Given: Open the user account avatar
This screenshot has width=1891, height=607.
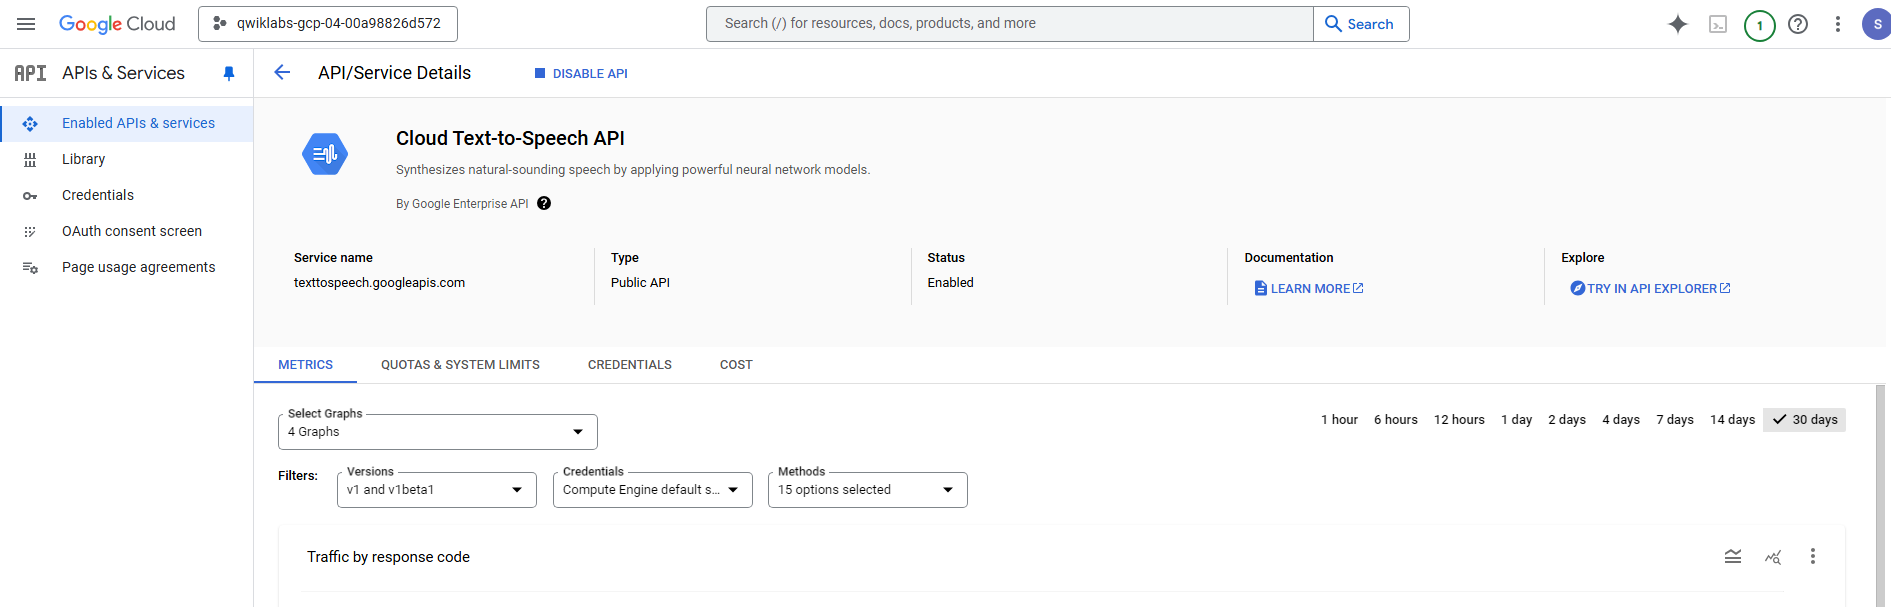Looking at the screenshot, I should (1876, 24).
